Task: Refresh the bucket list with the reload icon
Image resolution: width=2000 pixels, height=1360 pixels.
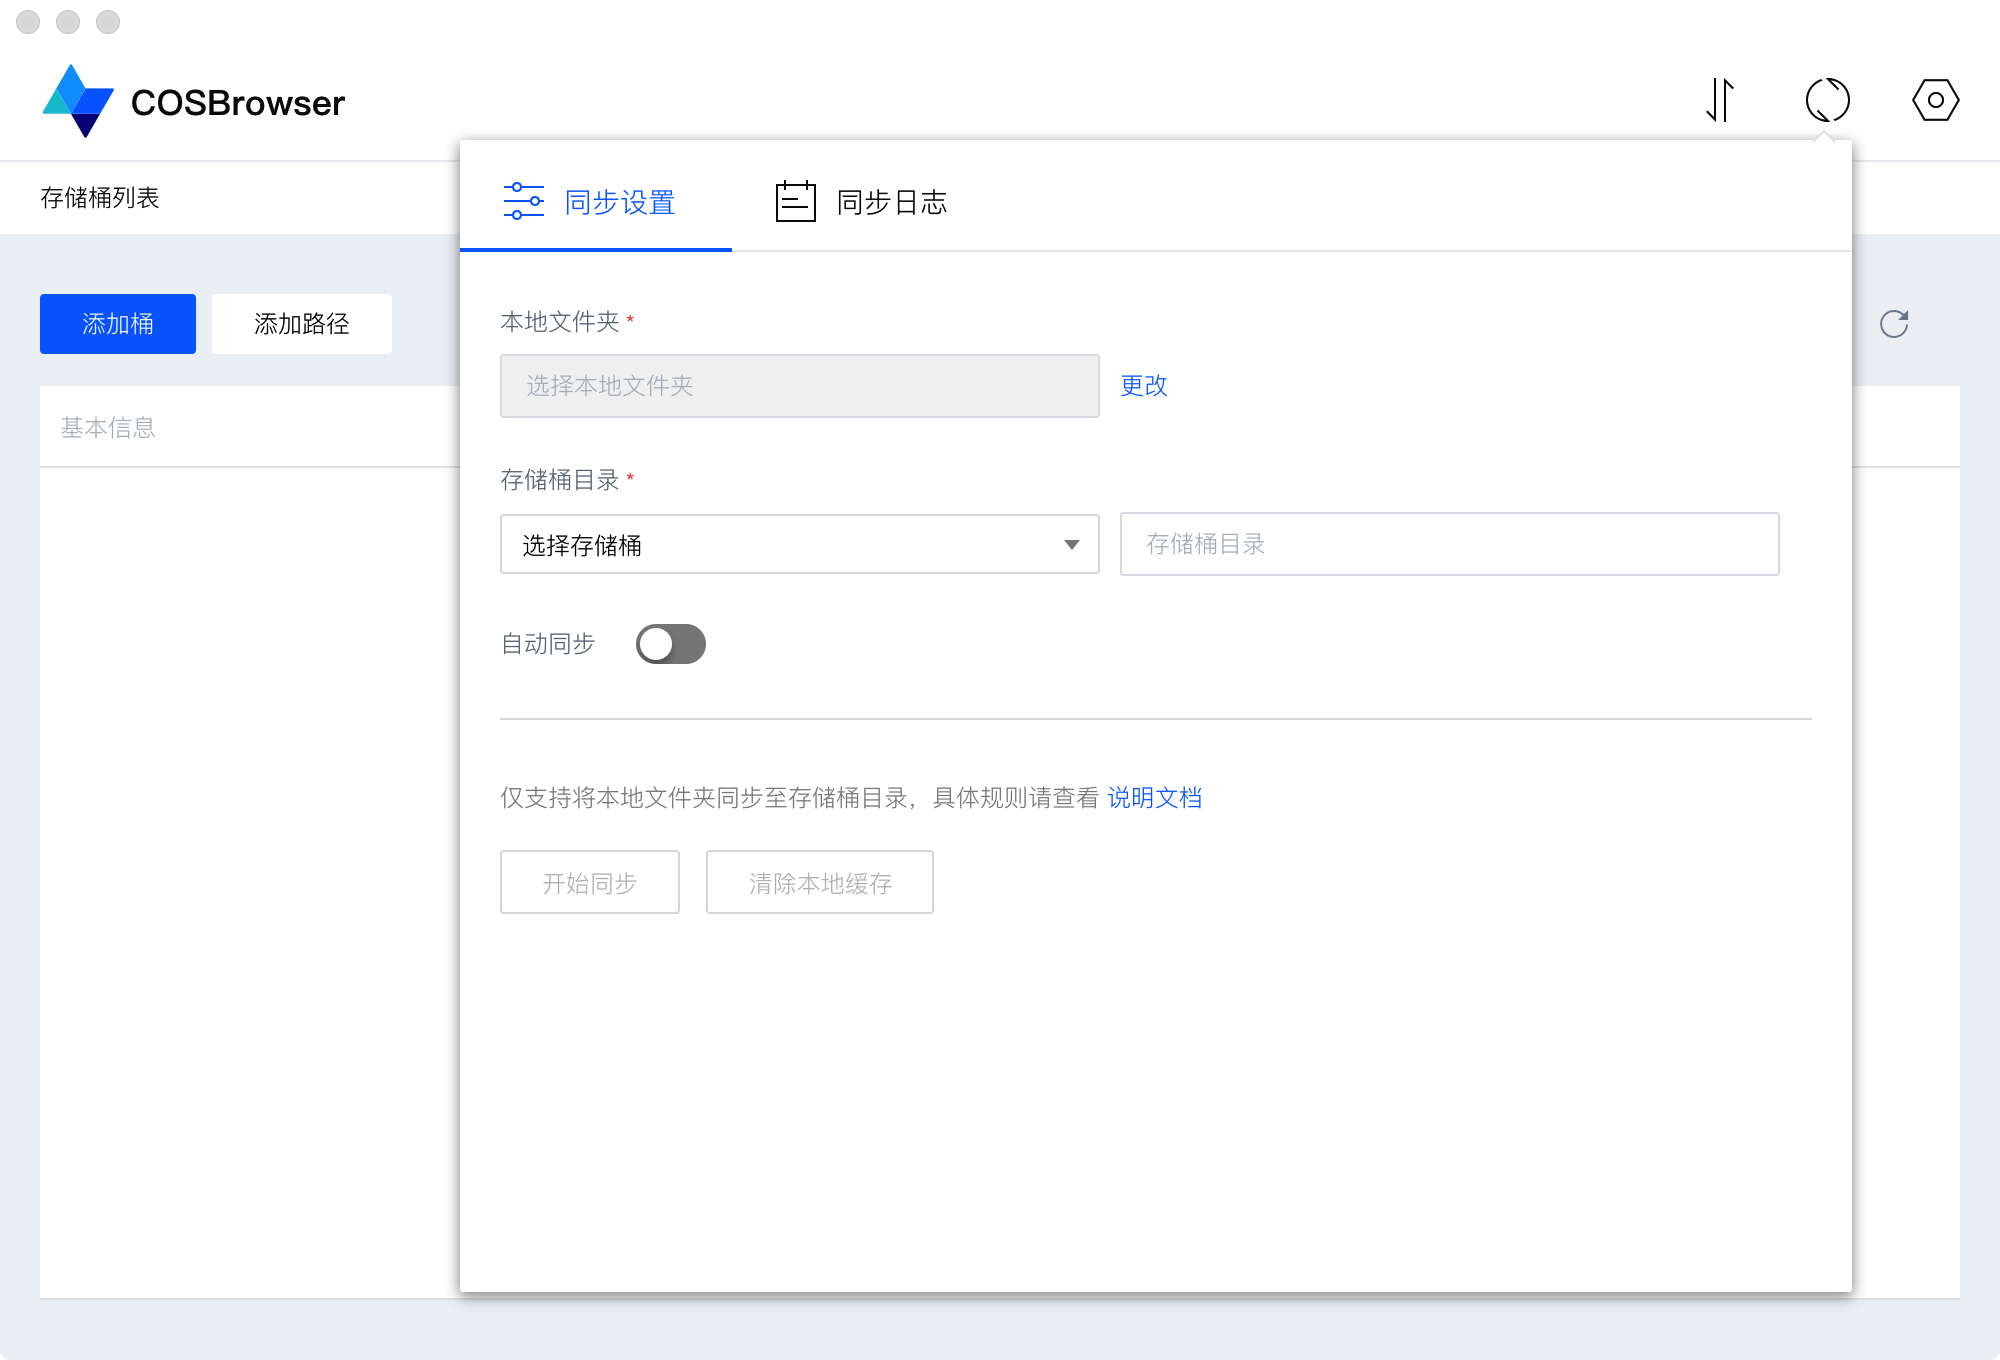Action: (x=1893, y=323)
